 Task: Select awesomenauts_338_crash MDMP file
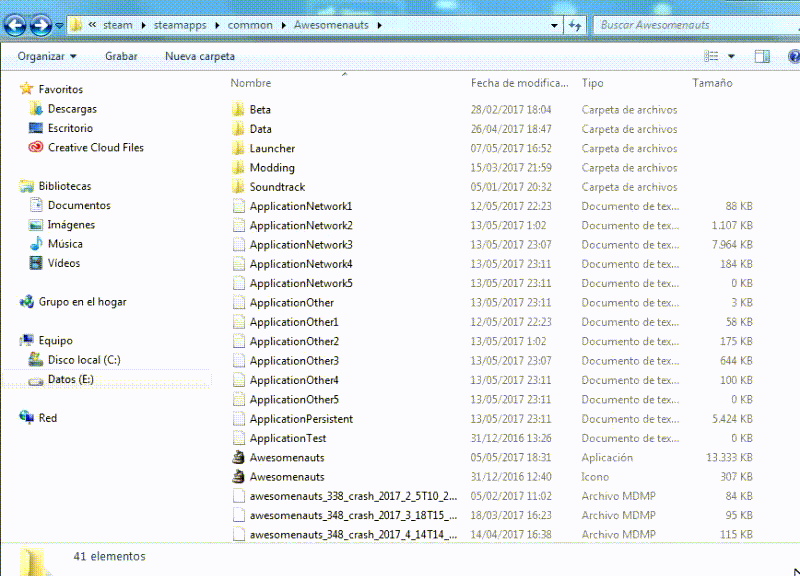click(x=353, y=496)
